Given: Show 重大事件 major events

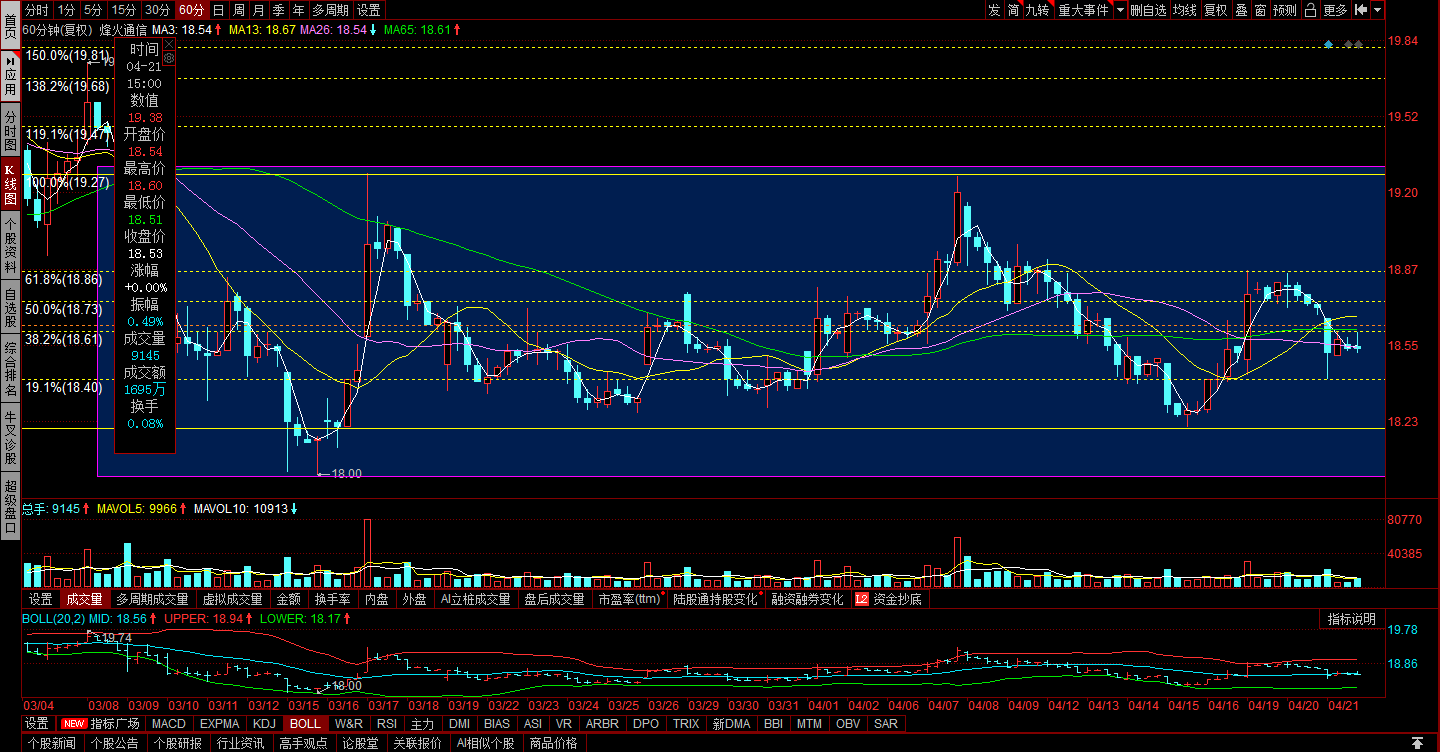Looking at the screenshot, I should (1084, 10).
